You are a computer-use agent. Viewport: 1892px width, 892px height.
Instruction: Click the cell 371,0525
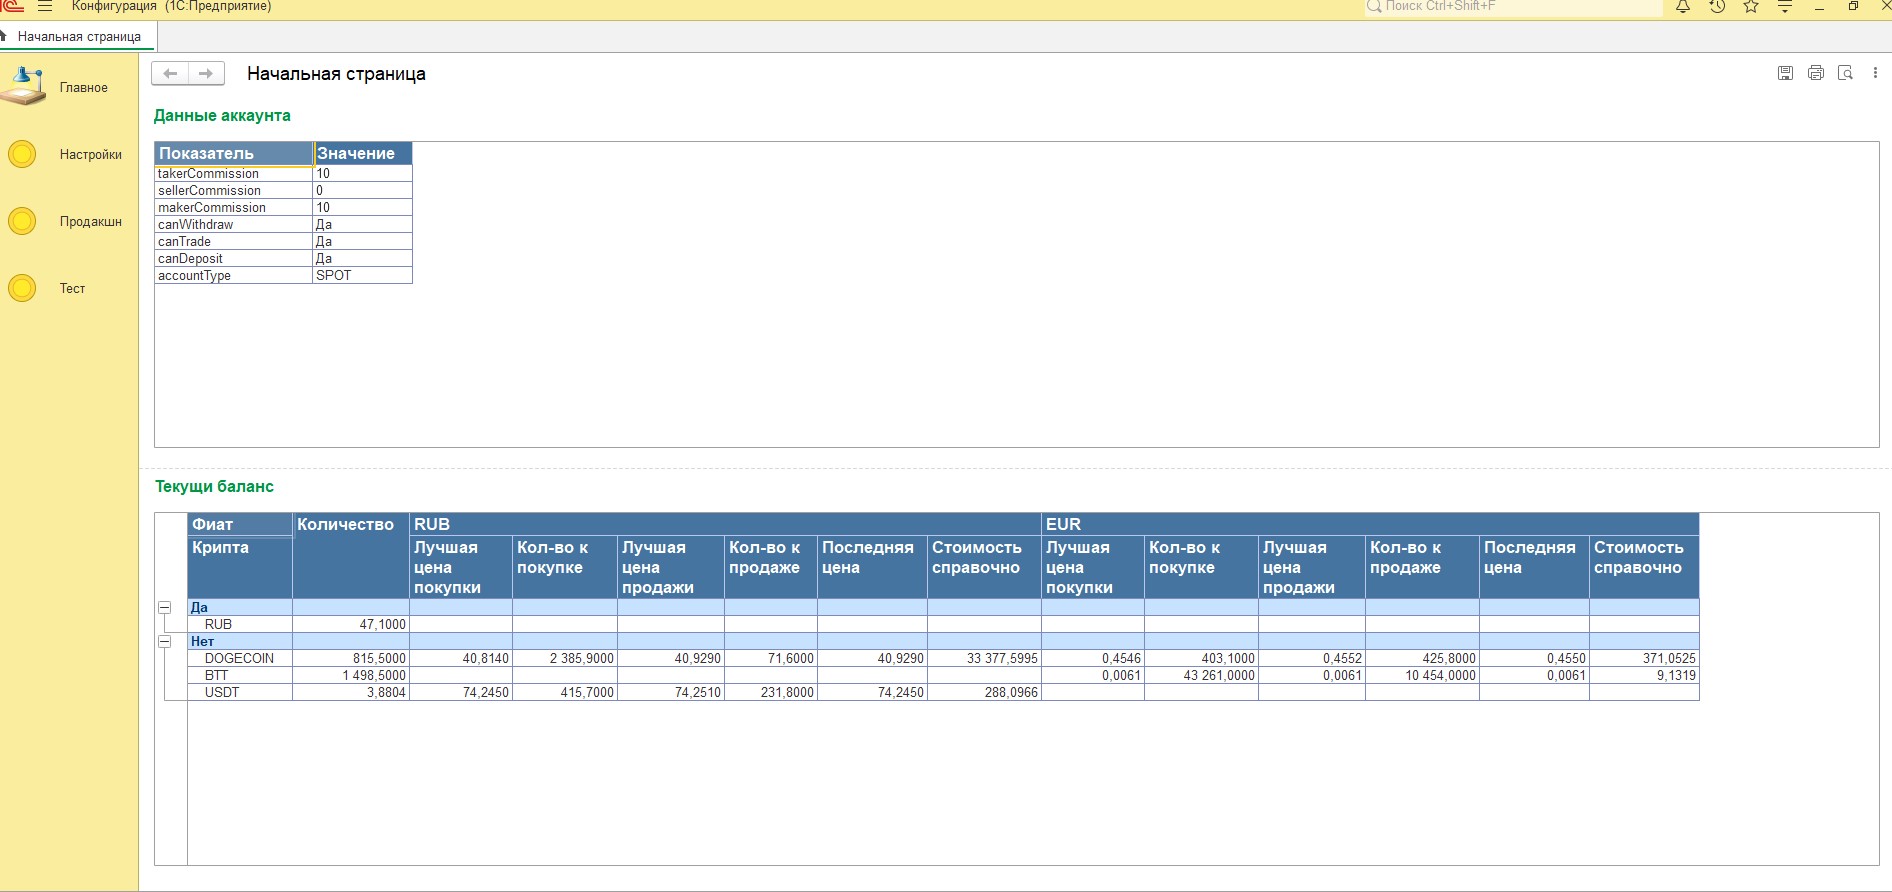click(1644, 659)
